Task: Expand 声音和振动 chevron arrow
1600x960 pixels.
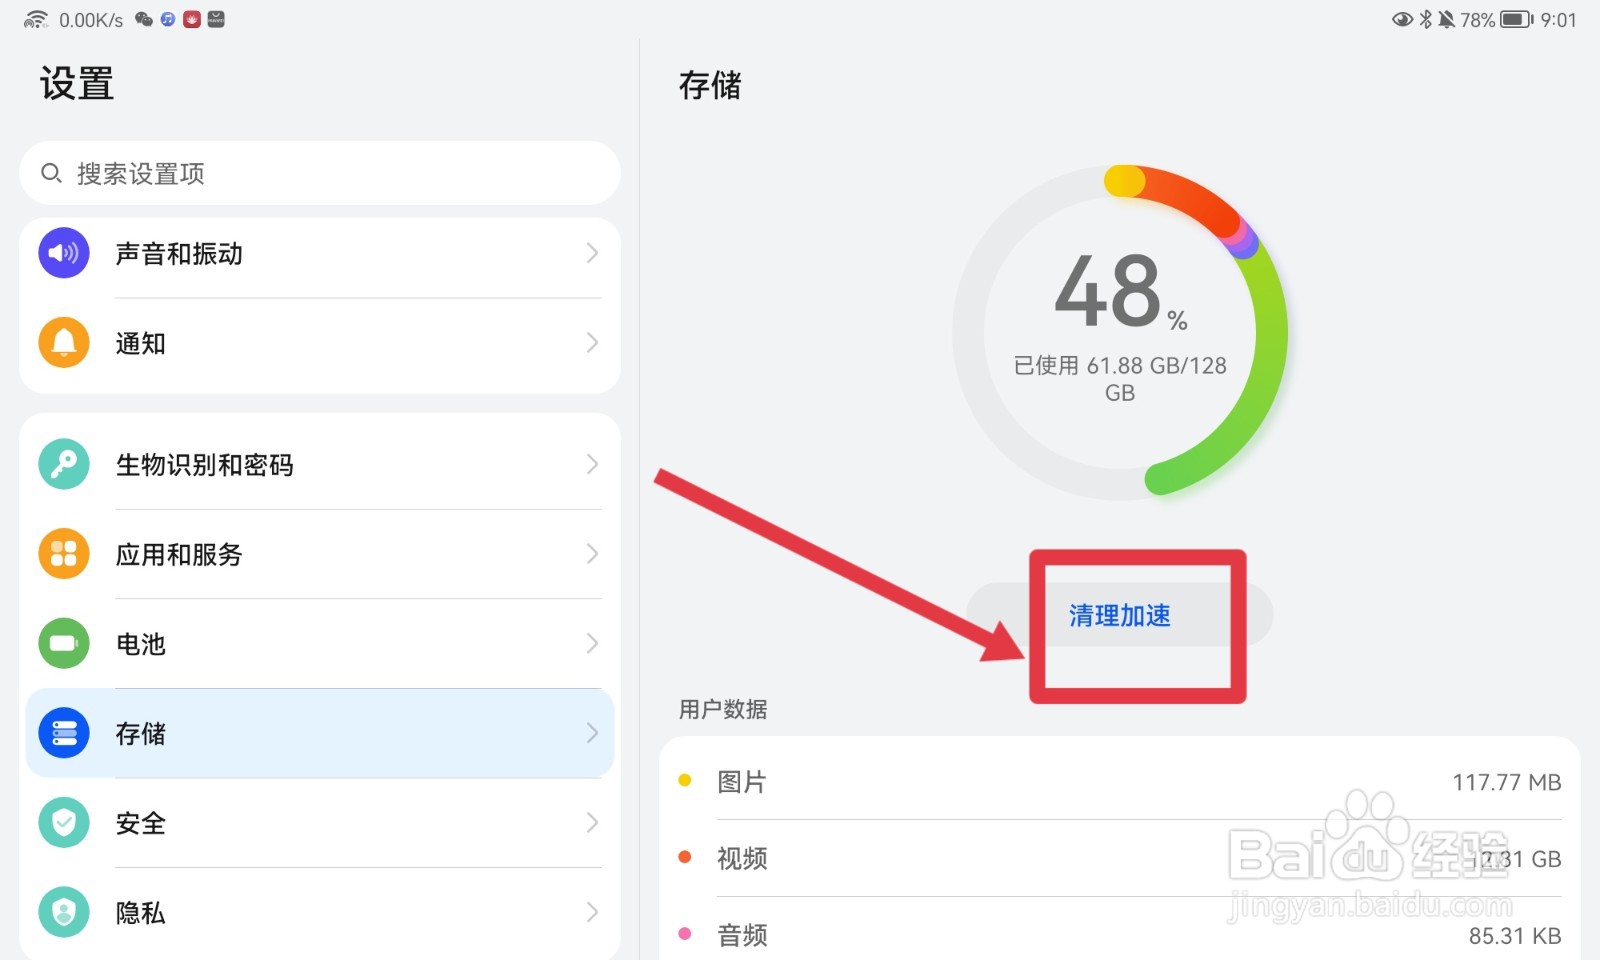Action: 592,253
